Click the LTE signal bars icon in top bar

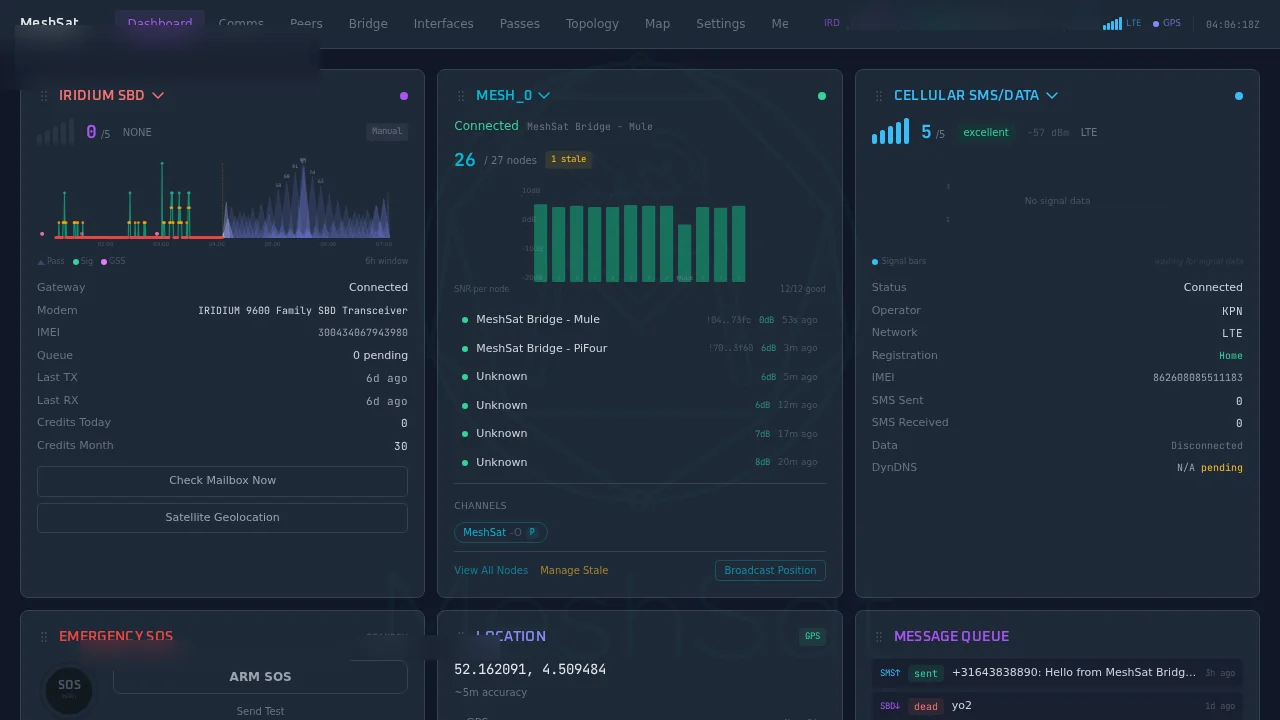point(1112,23)
